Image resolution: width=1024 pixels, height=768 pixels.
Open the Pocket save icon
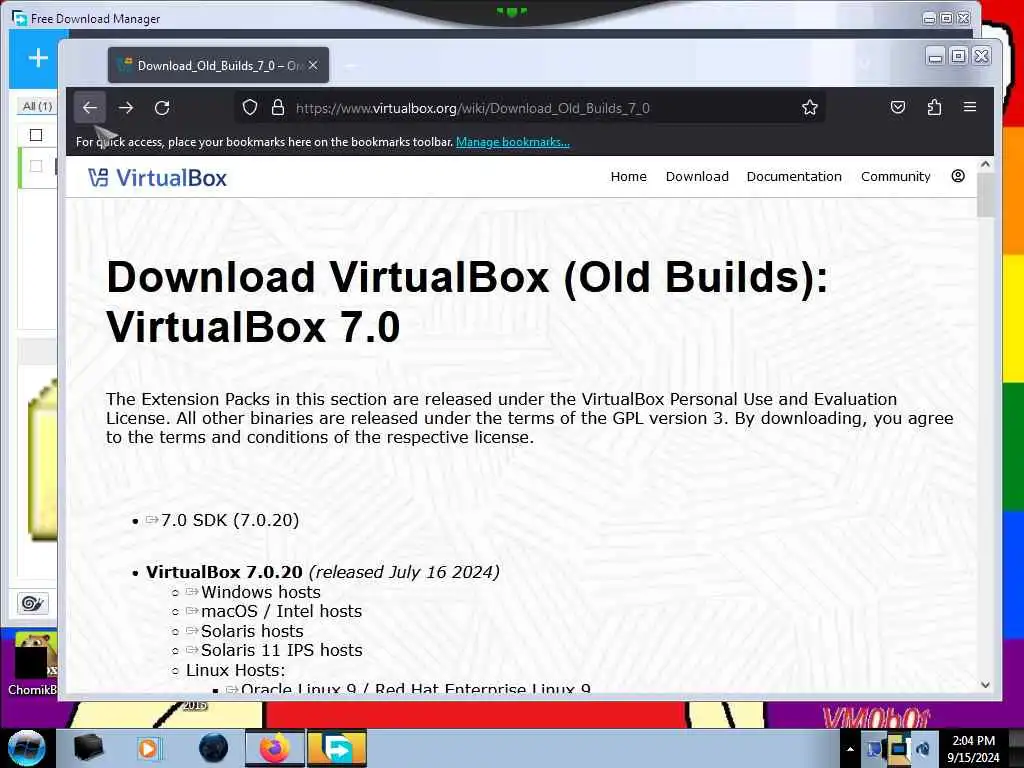[898, 107]
